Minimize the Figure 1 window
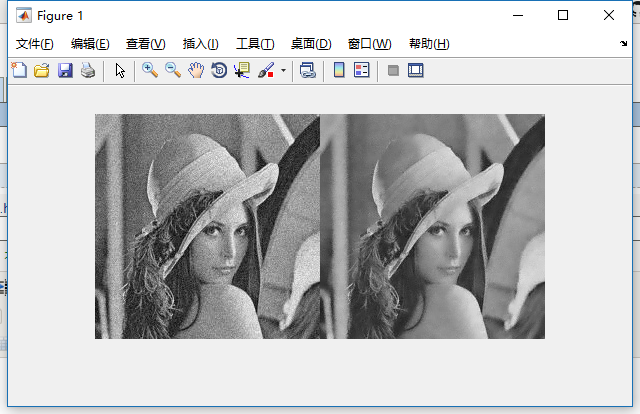 pos(518,16)
